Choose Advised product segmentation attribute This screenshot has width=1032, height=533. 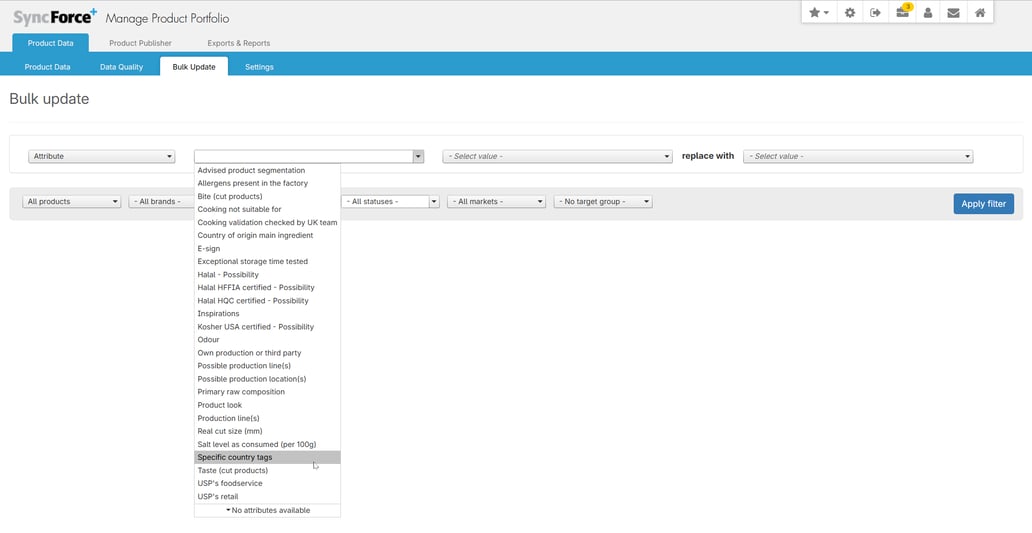pyautogui.click(x=267, y=170)
